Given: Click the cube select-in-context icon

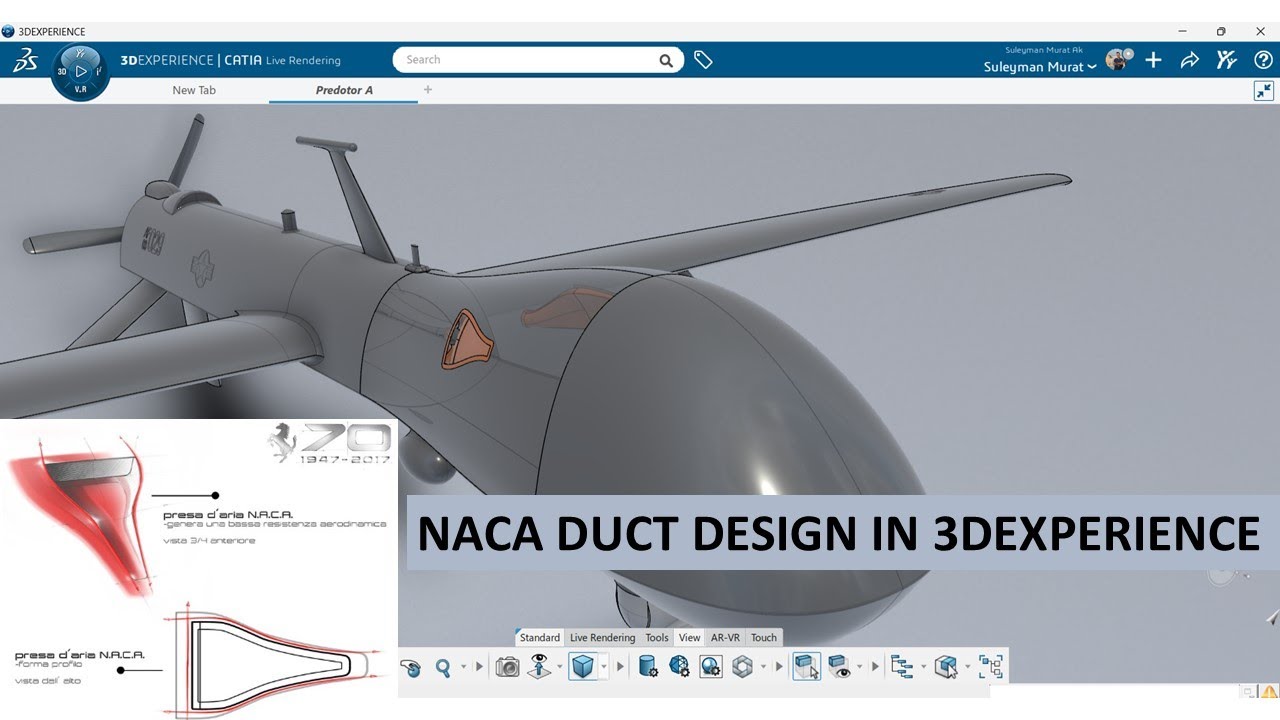Looking at the screenshot, I should point(946,667).
